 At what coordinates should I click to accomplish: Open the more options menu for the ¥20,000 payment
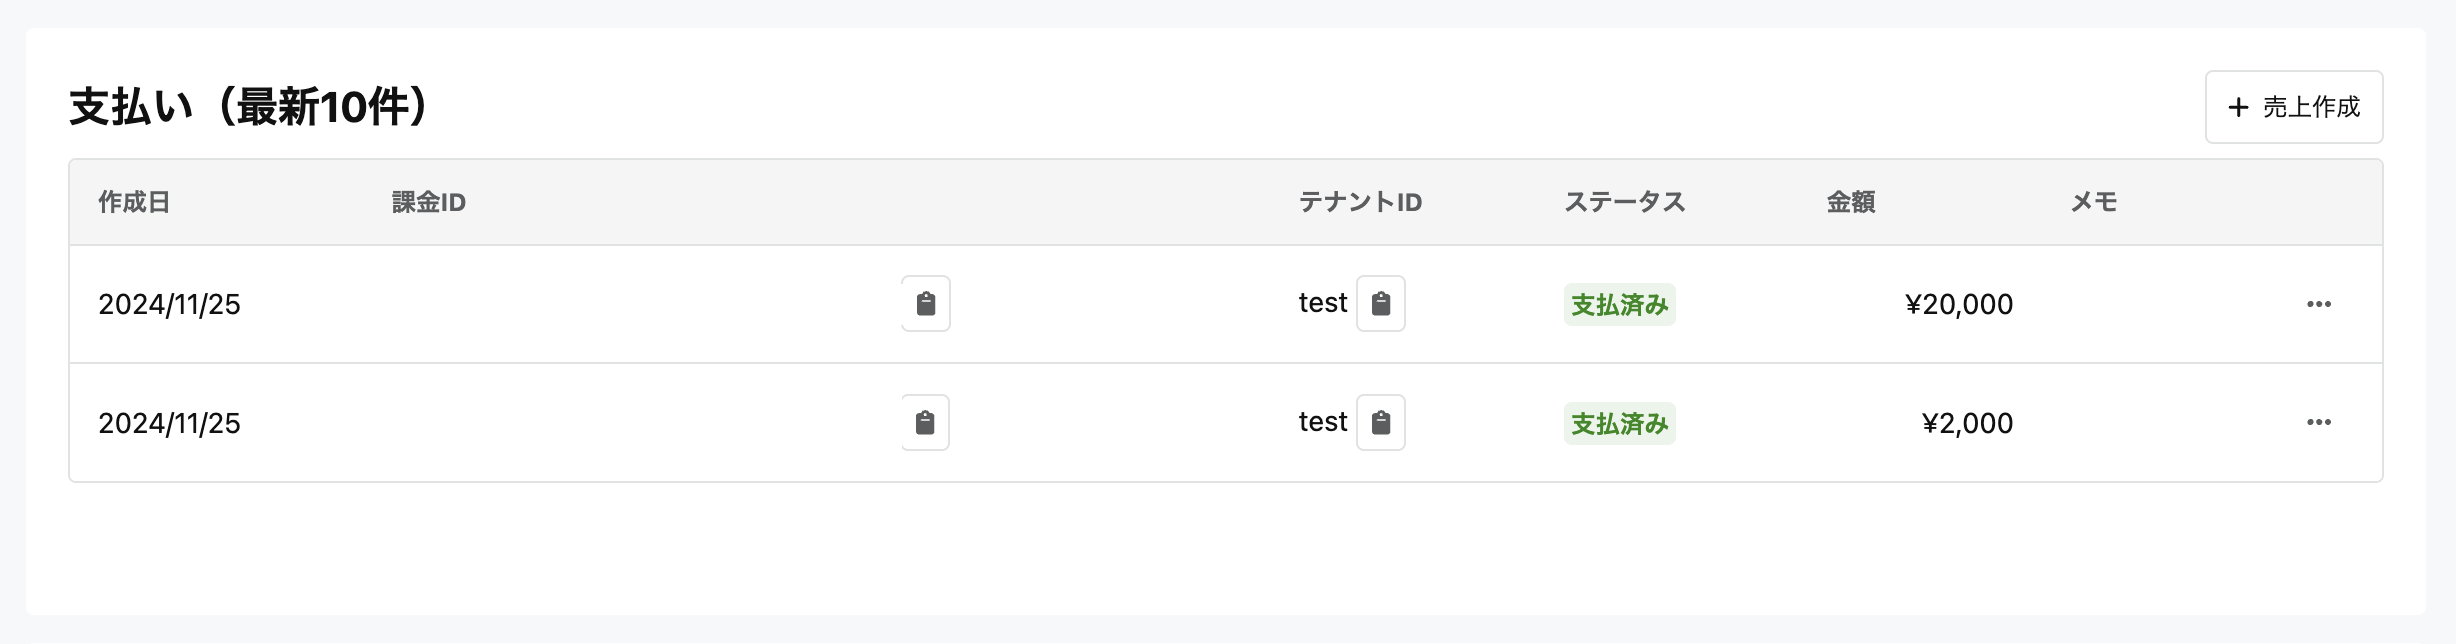pos(2318,304)
